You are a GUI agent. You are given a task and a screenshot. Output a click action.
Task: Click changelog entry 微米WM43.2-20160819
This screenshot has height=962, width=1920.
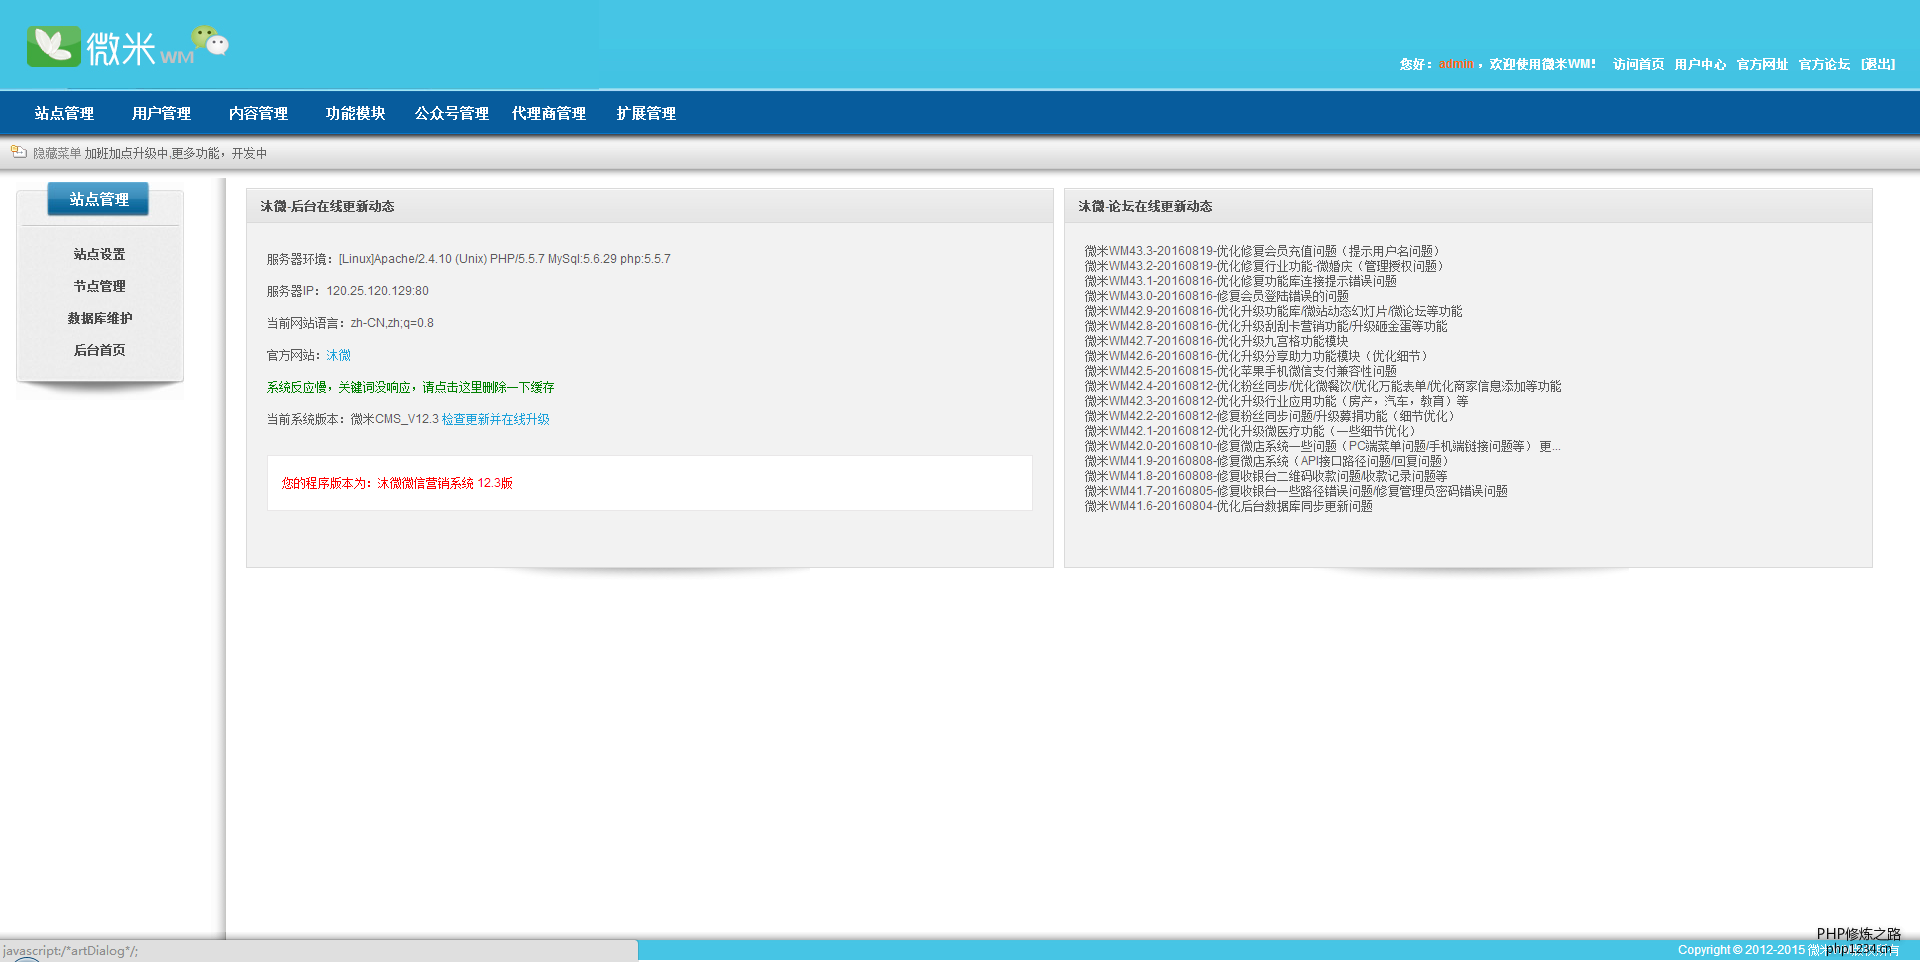(1264, 266)
